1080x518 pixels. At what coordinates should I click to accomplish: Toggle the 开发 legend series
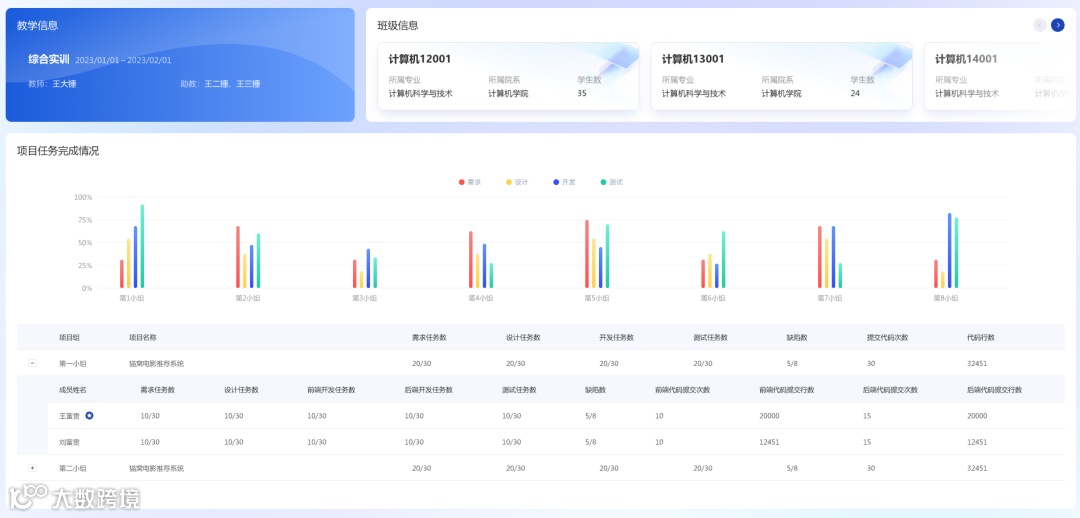[564, 182]
